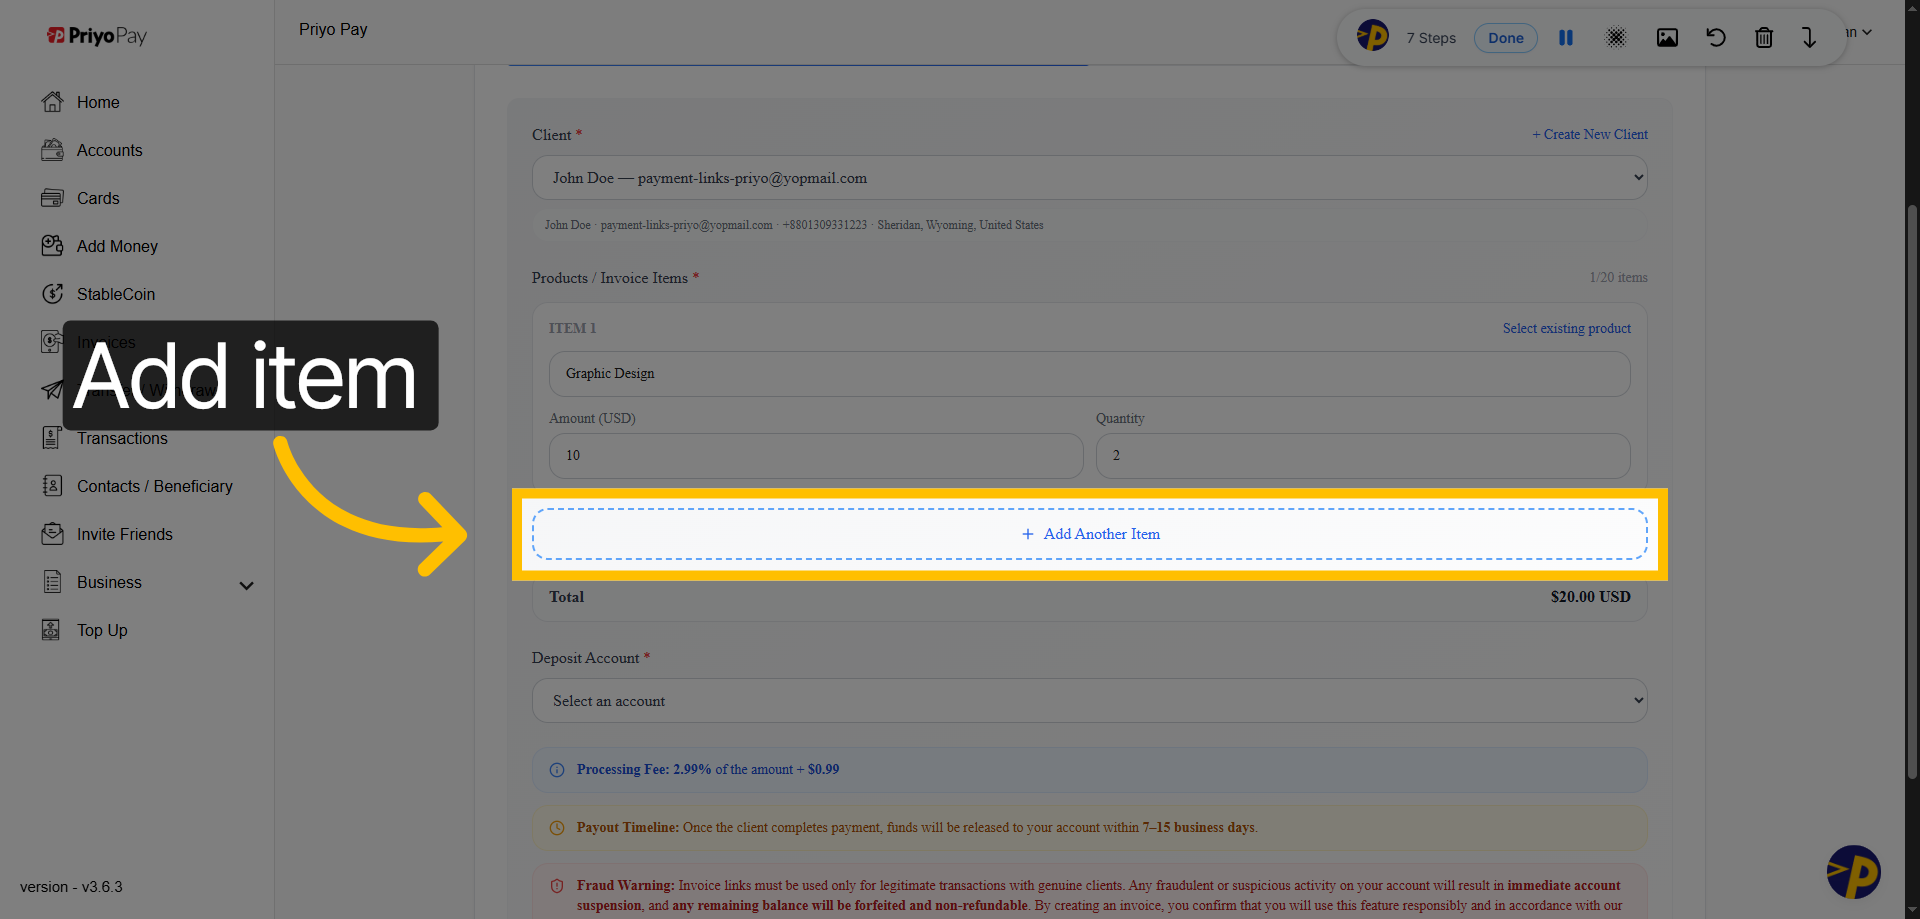The height and width of the screenshot is (919, 1920).
Task: Open the Select an account dropdown
Action: point(1089,700)
